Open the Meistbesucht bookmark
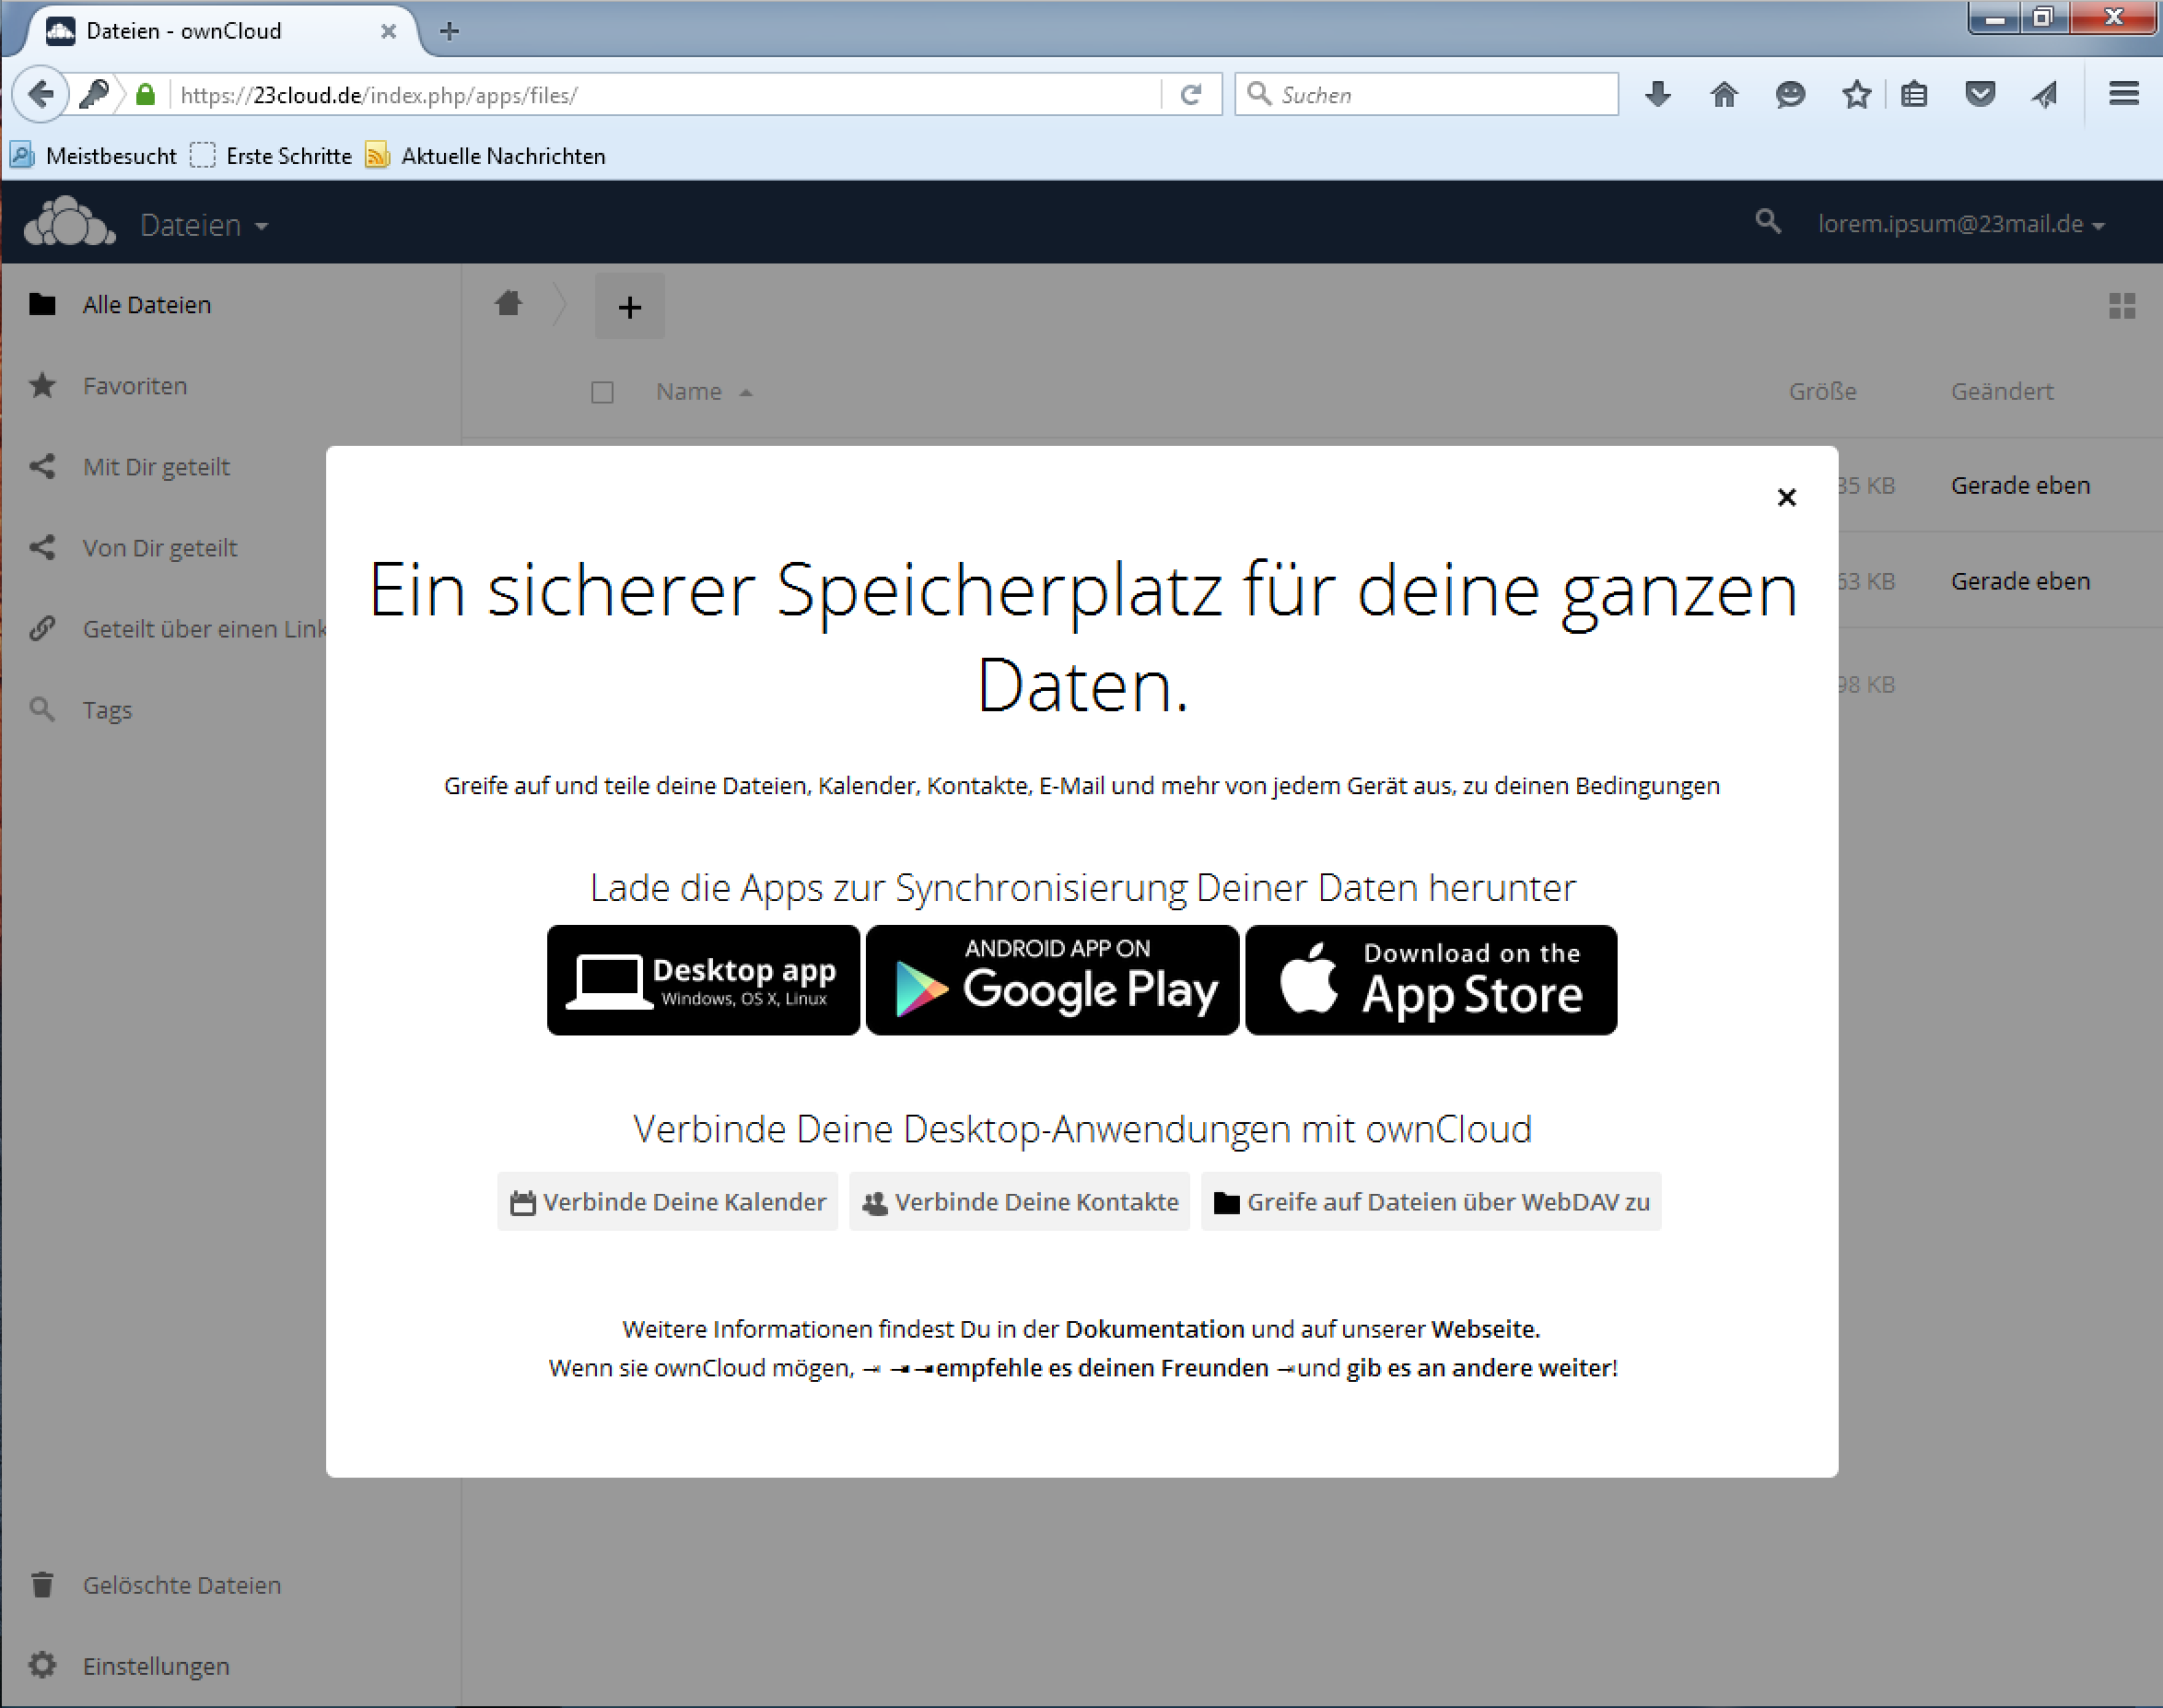 tap(93, 155)
